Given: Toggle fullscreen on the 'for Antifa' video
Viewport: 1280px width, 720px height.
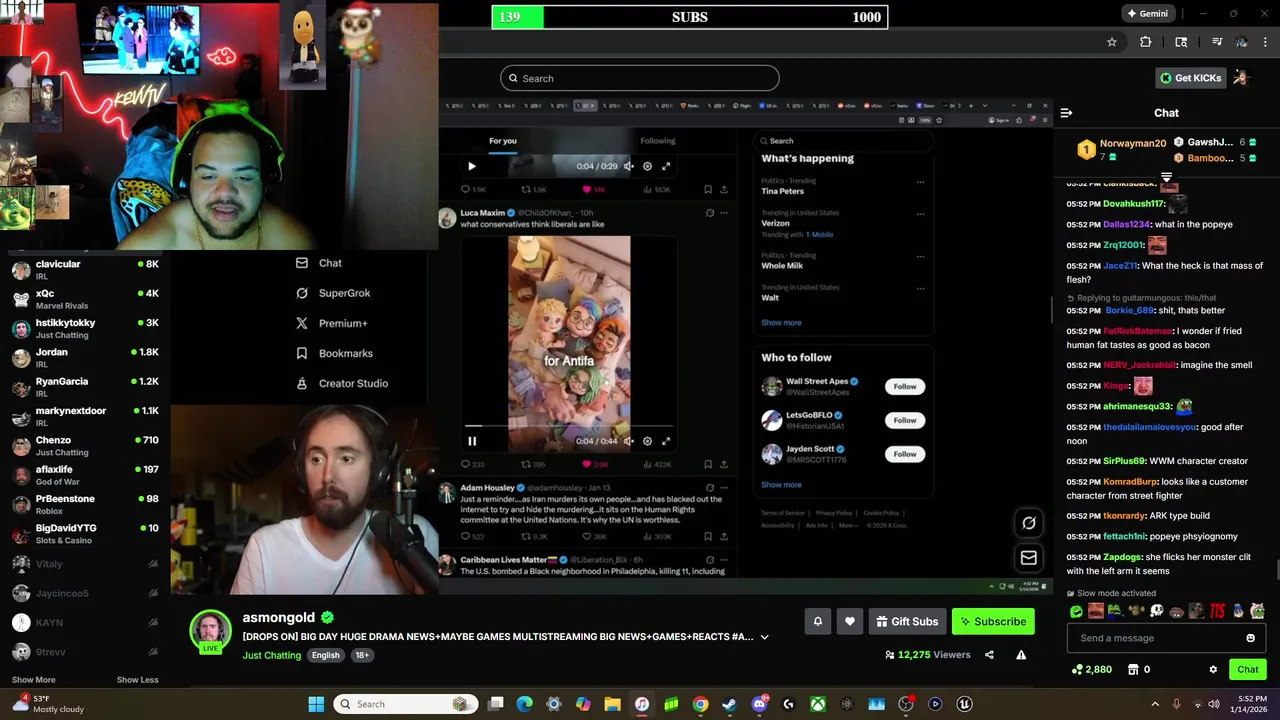Looking at the screenshot, I should pos(666,441).
